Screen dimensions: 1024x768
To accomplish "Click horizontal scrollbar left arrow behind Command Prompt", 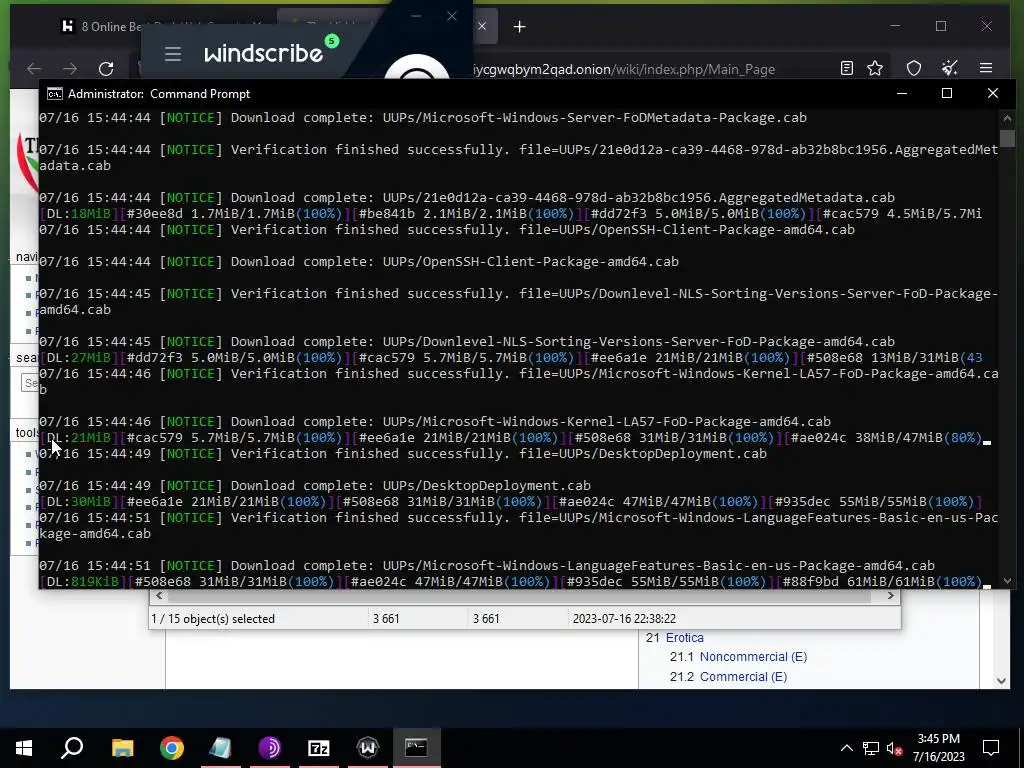I will 159,596.
